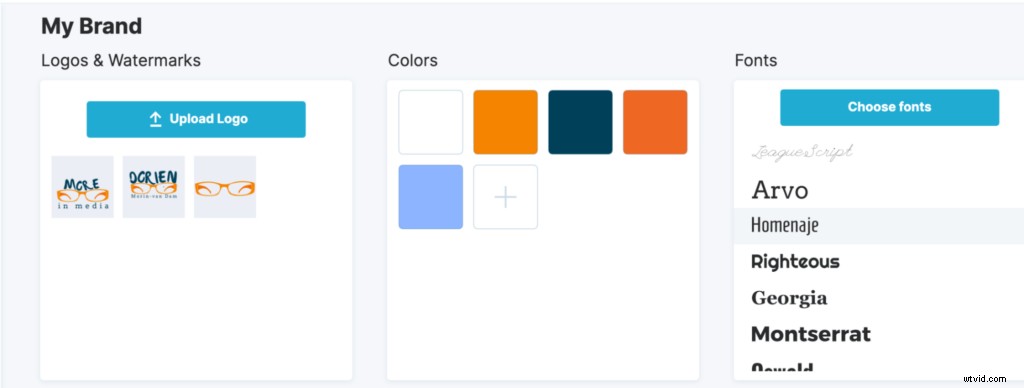Image resolution: width=1024 pixels, height=388 pixels.
Task: Pick the dark navy blue color swatch
Action: coord(581,122)
